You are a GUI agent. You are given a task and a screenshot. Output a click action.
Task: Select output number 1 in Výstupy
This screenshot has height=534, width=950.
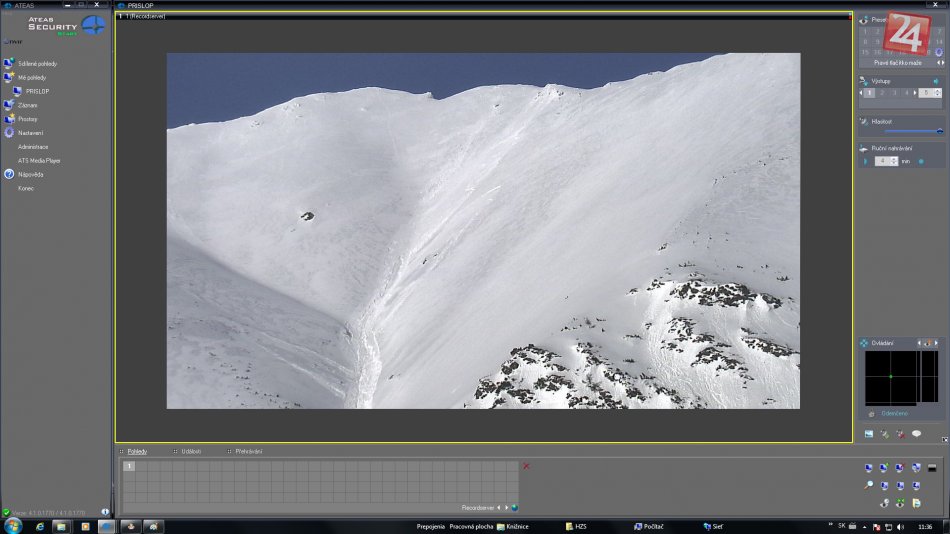(x=870, y=93)
